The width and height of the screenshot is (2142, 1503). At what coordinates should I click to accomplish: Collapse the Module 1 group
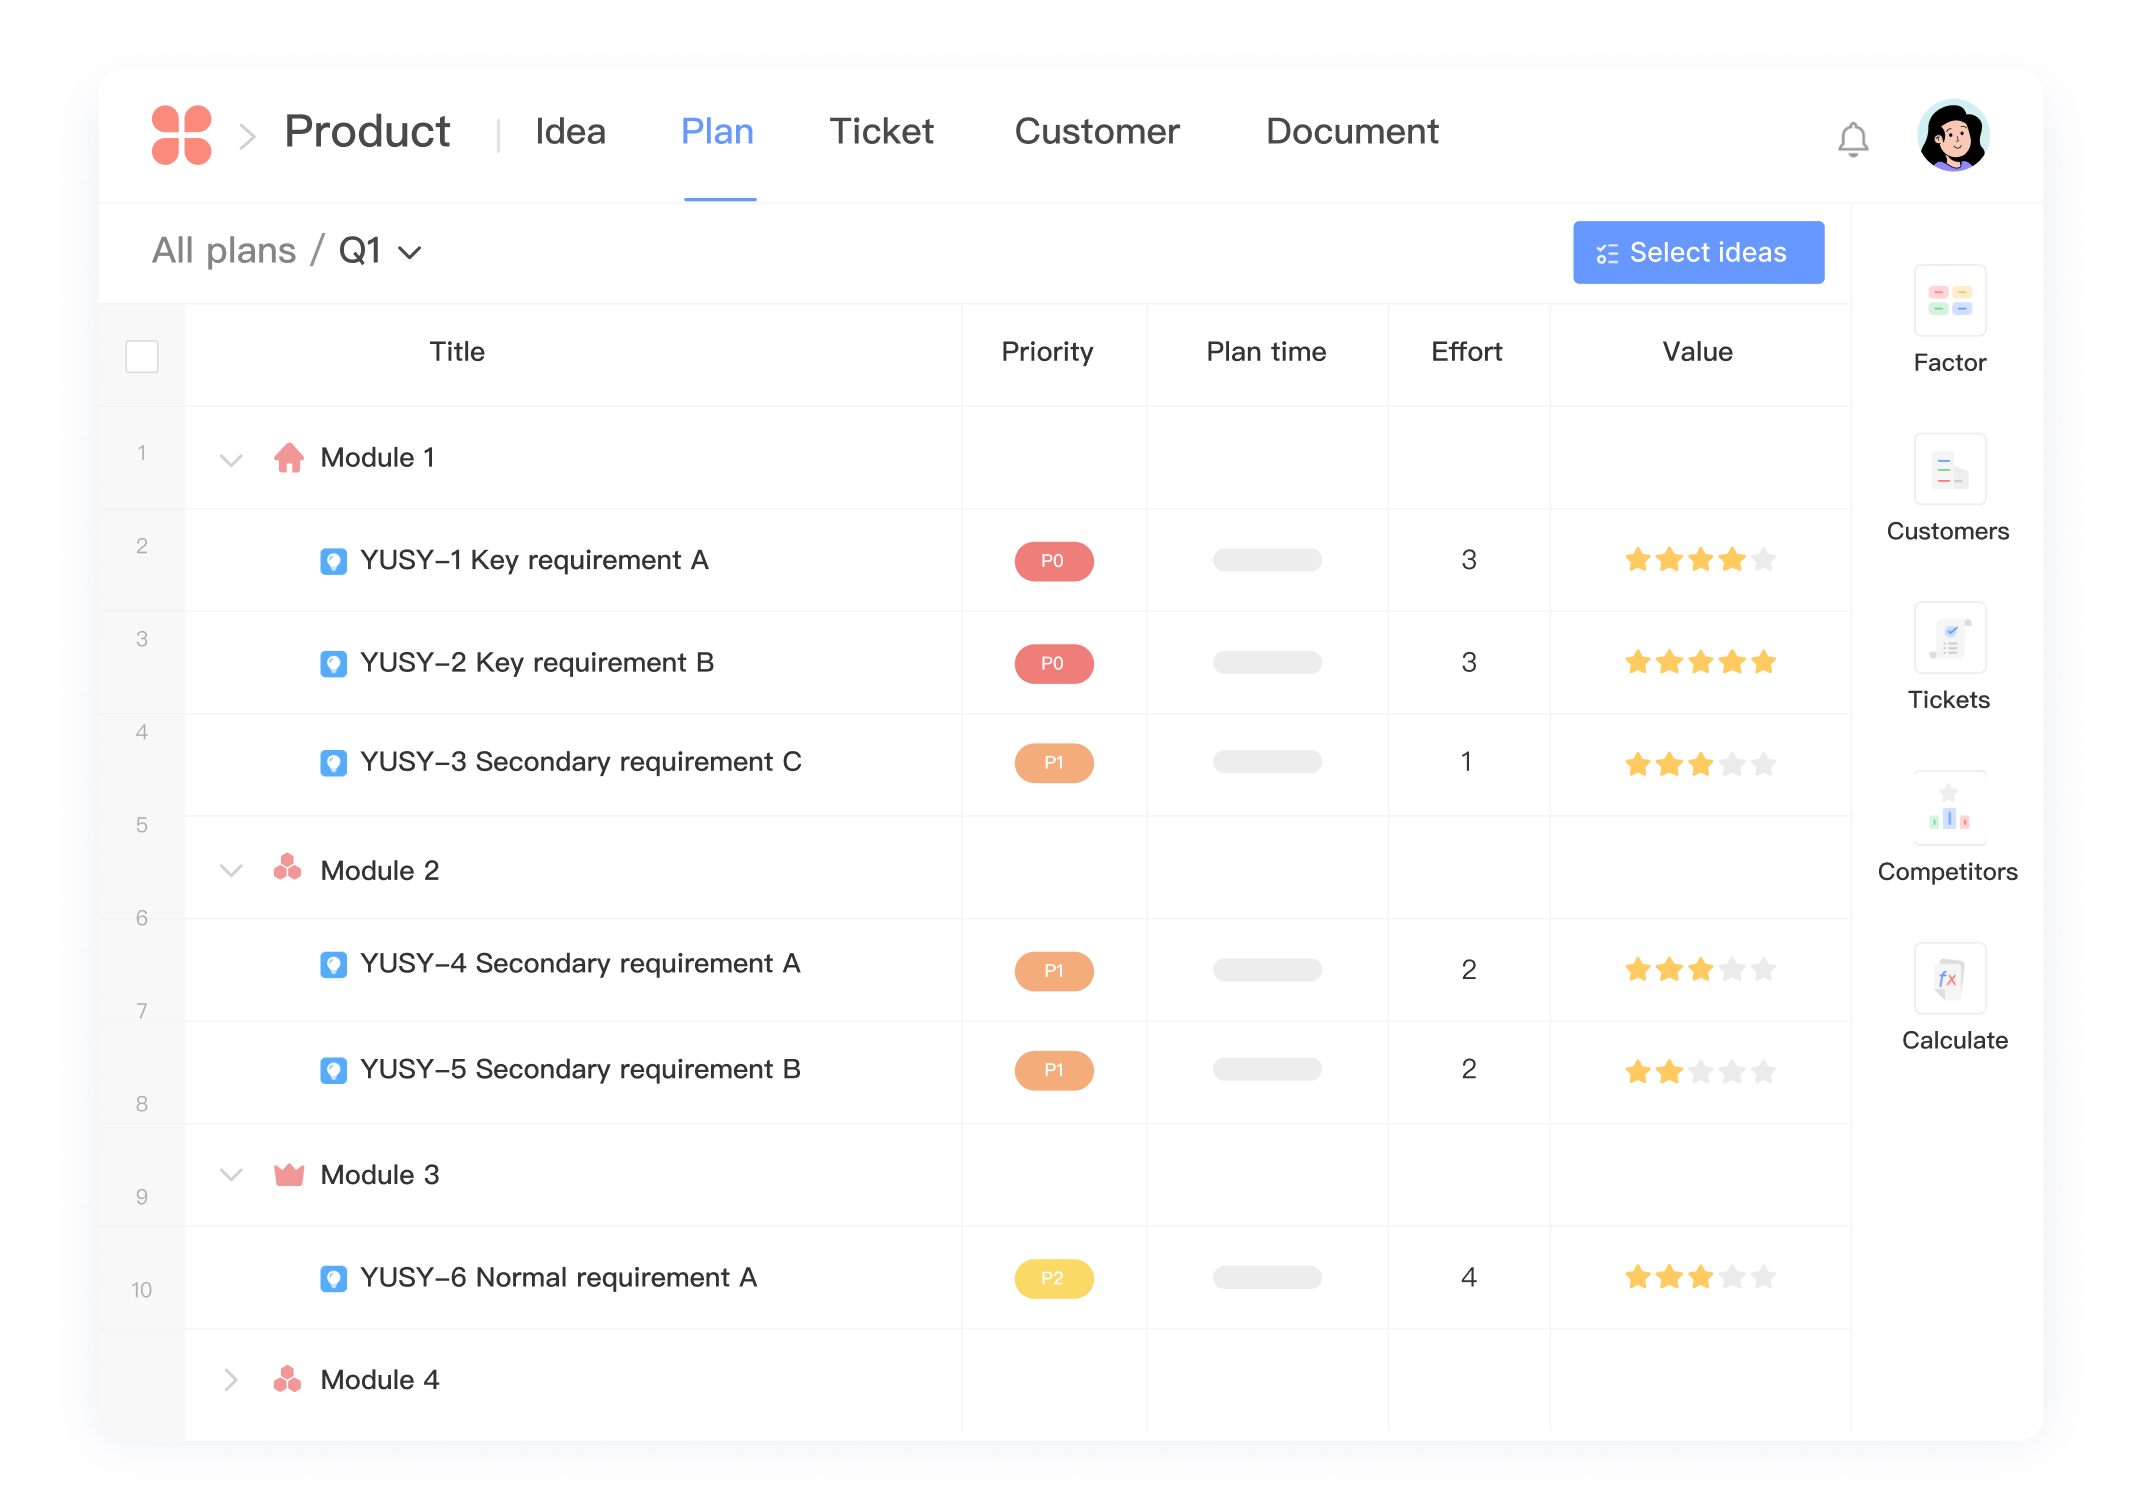[230, 459]
